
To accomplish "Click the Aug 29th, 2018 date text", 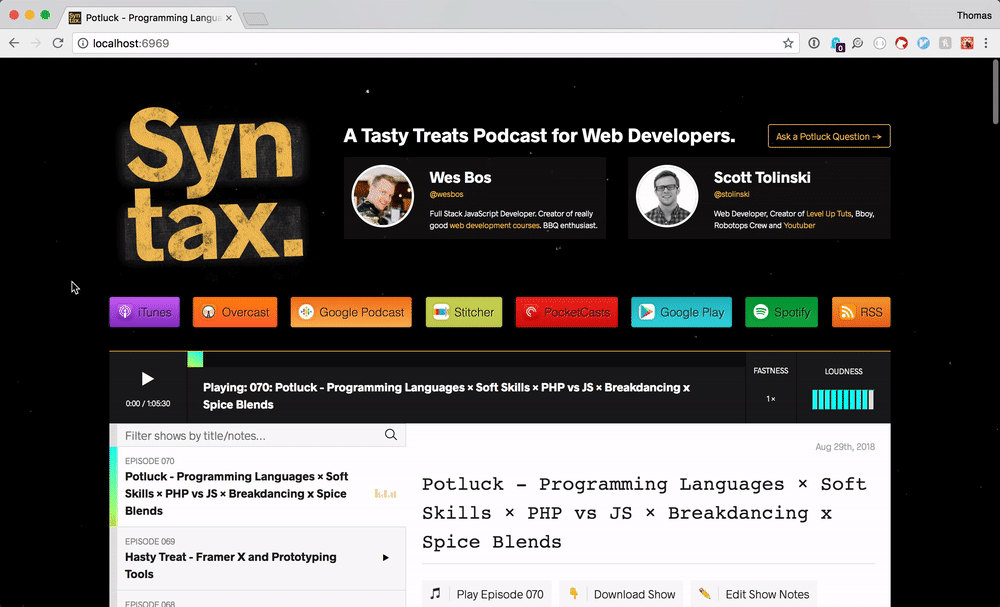I will point(845,447).
